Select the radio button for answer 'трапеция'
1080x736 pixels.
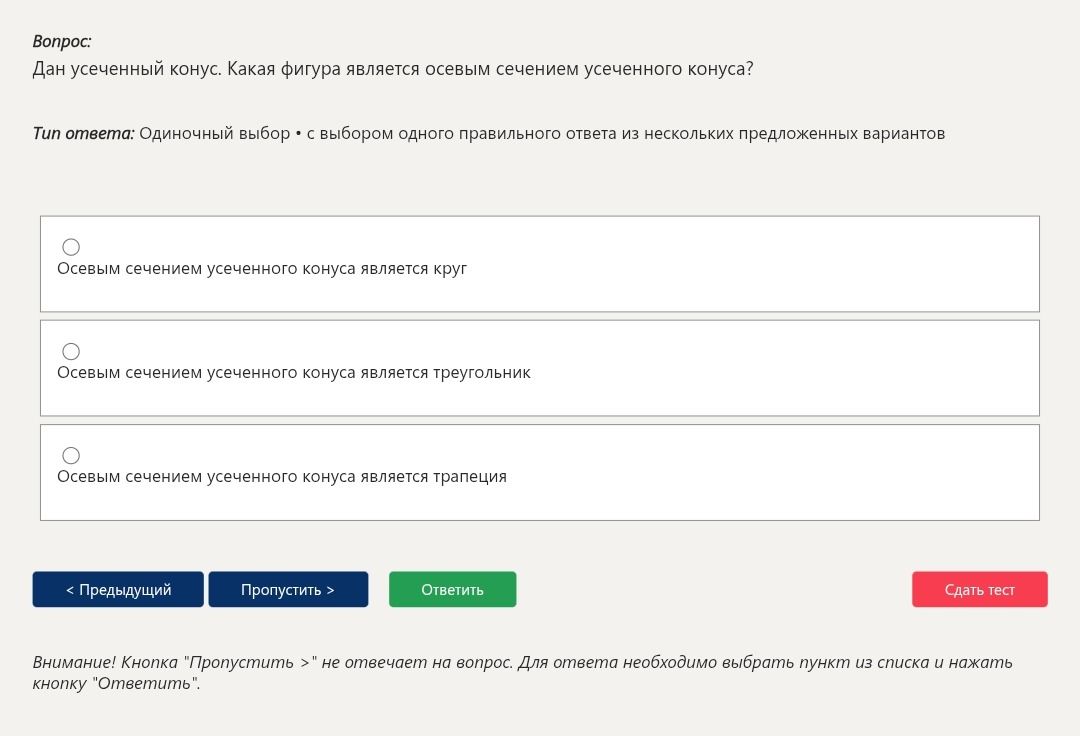(x=71, y=455)
